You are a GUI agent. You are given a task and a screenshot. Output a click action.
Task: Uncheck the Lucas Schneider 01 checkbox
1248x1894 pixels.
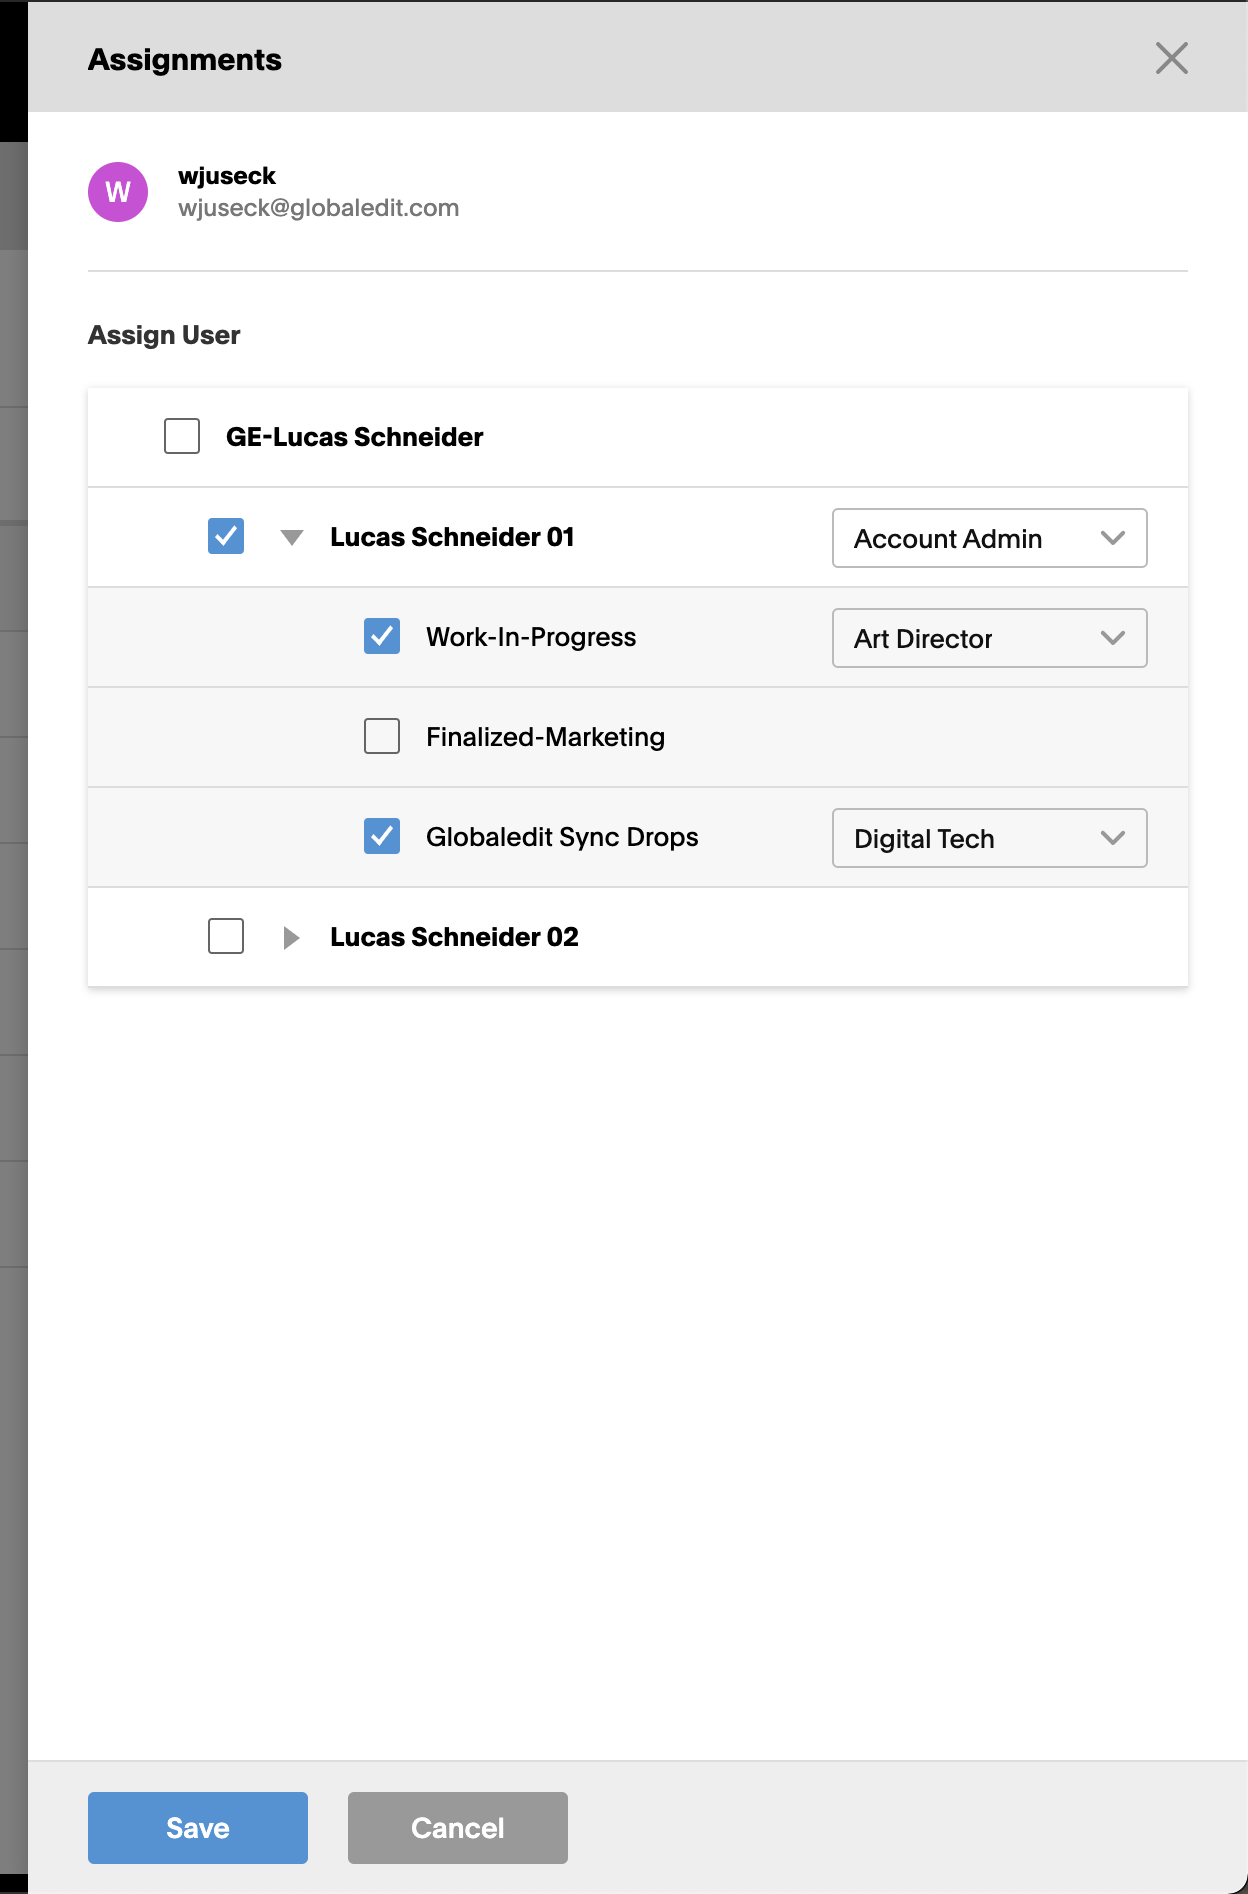(226, 536)
